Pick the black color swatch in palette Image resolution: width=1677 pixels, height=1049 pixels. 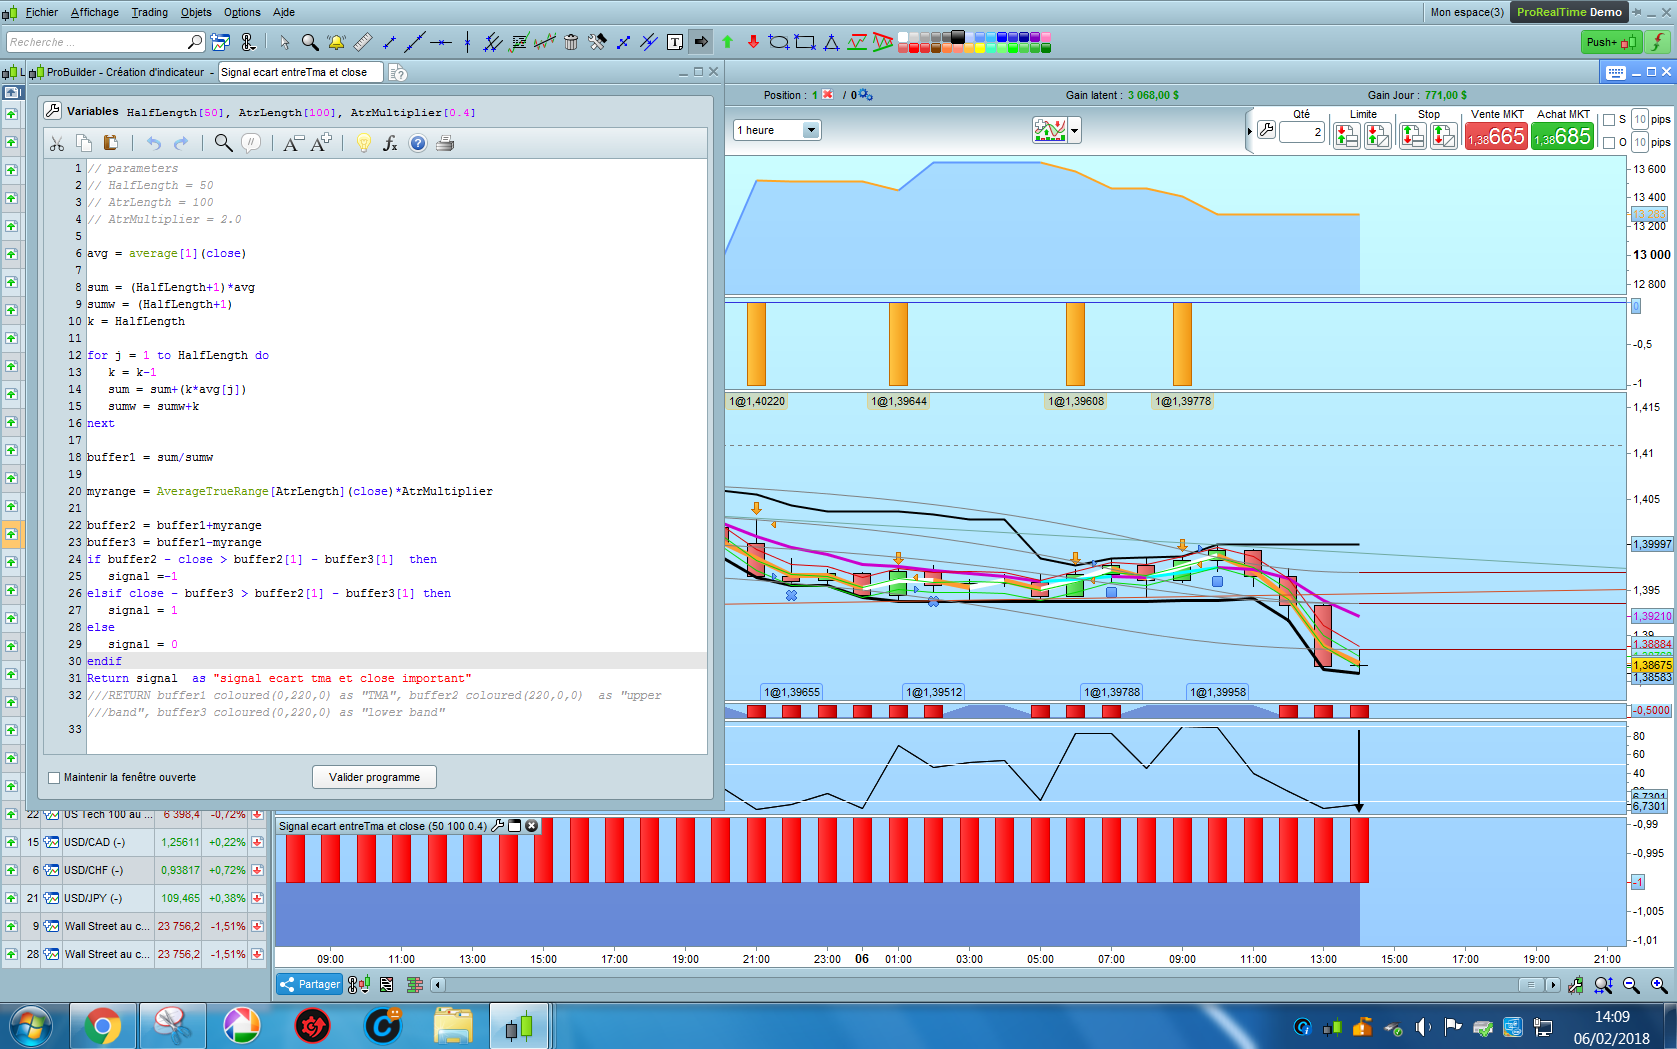(x=958, y=37)
